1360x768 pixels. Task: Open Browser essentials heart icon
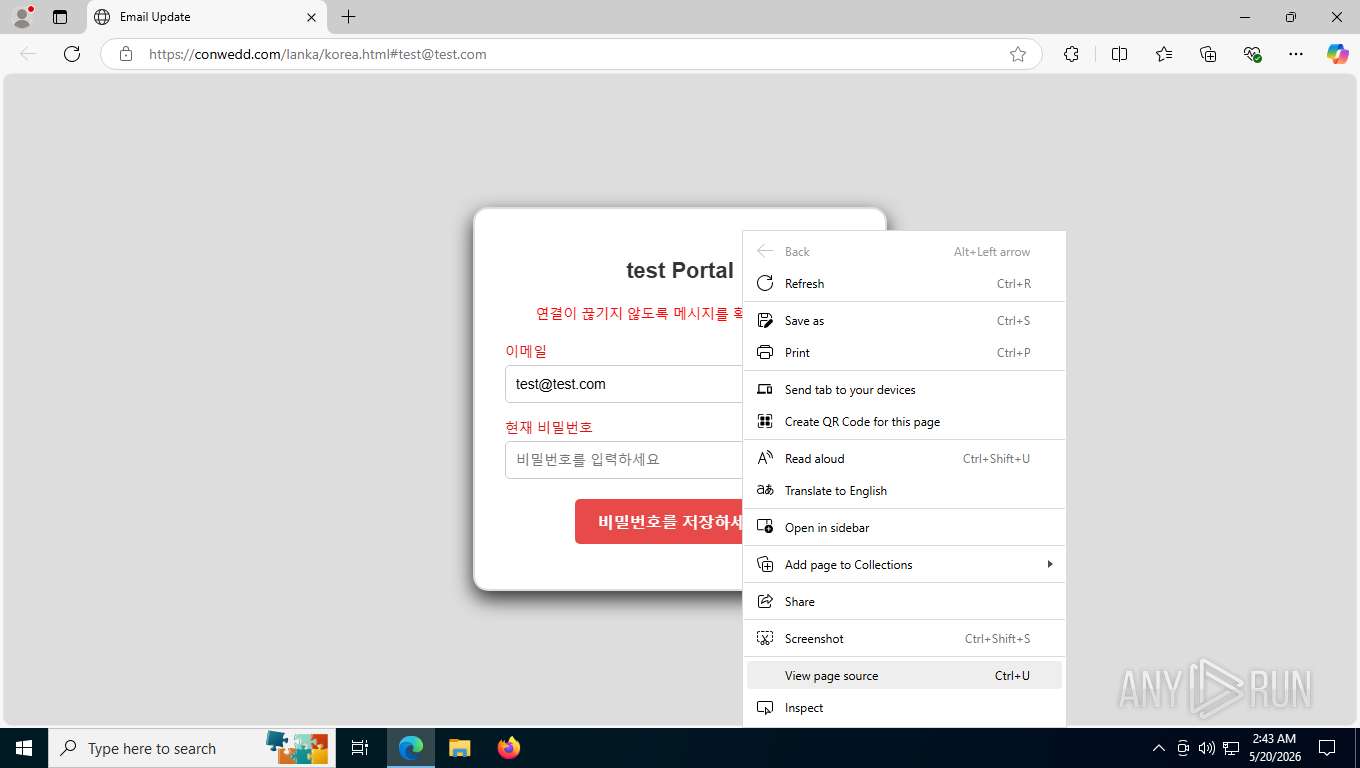pyautogui.click(x=1252, y=54)
